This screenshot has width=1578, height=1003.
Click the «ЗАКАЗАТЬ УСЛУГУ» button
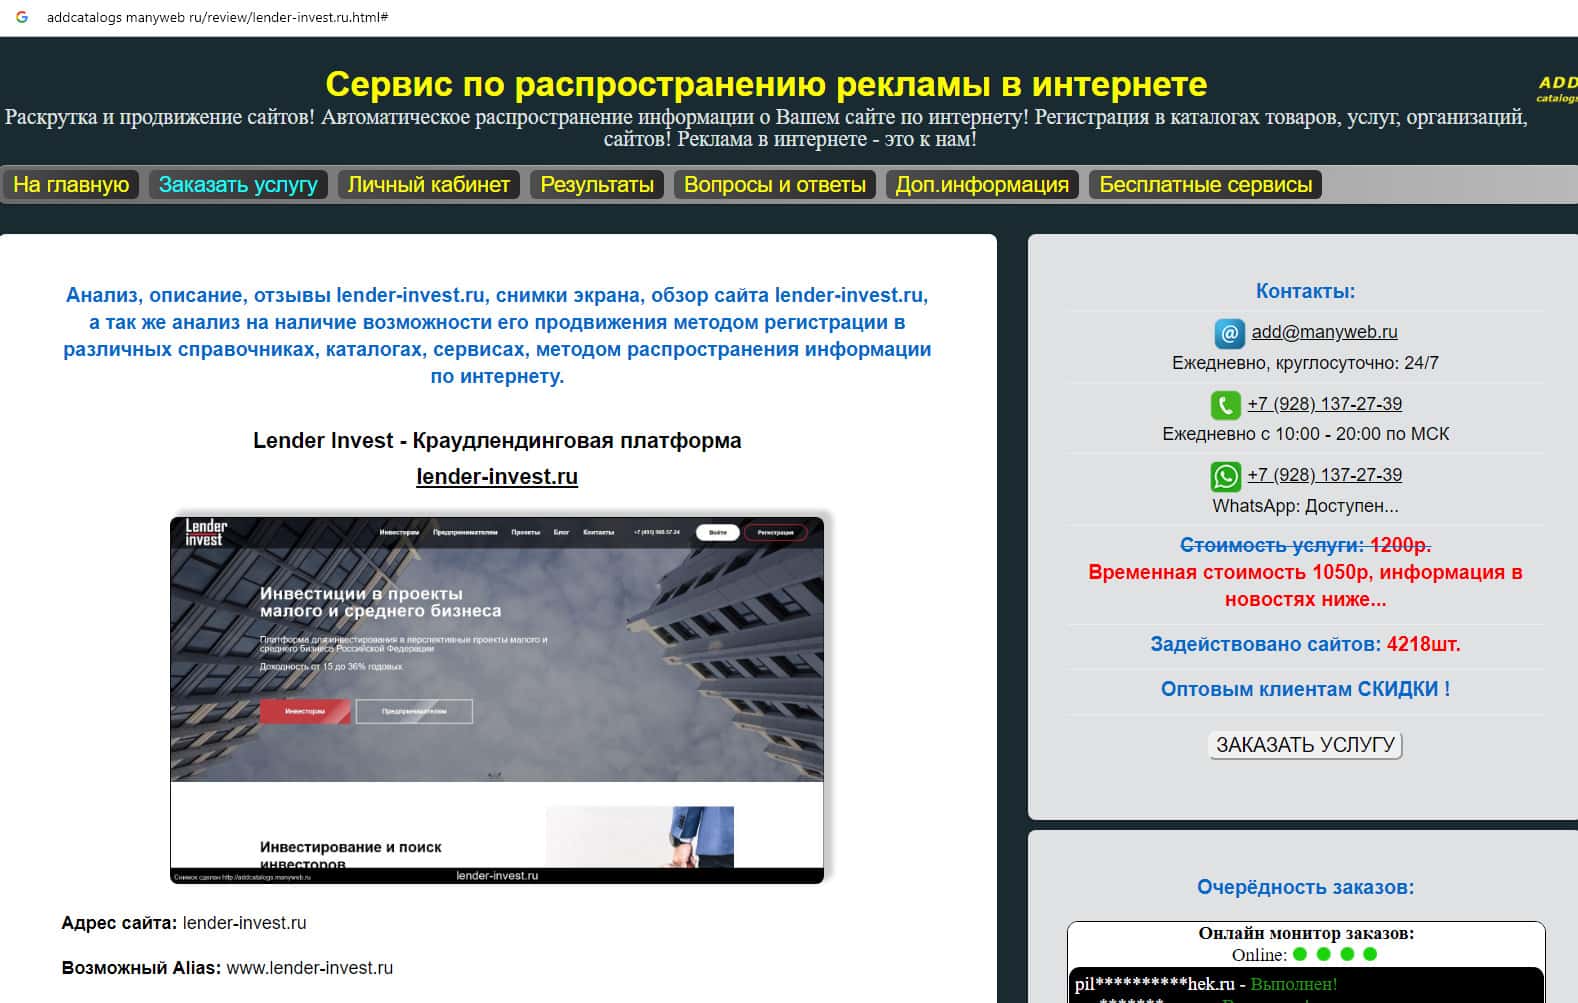tap(1305, 745)
